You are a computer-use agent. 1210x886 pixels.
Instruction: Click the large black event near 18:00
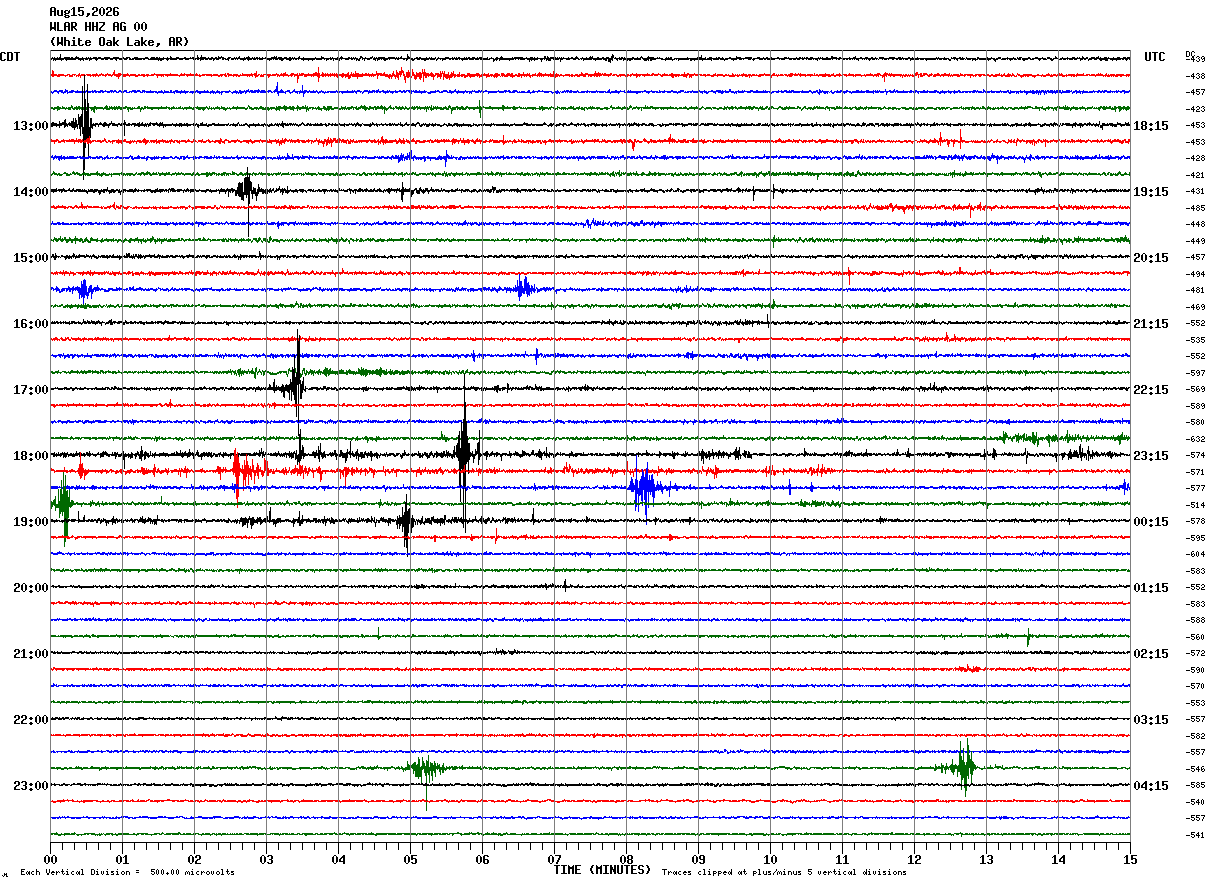[x=463, y=452]
